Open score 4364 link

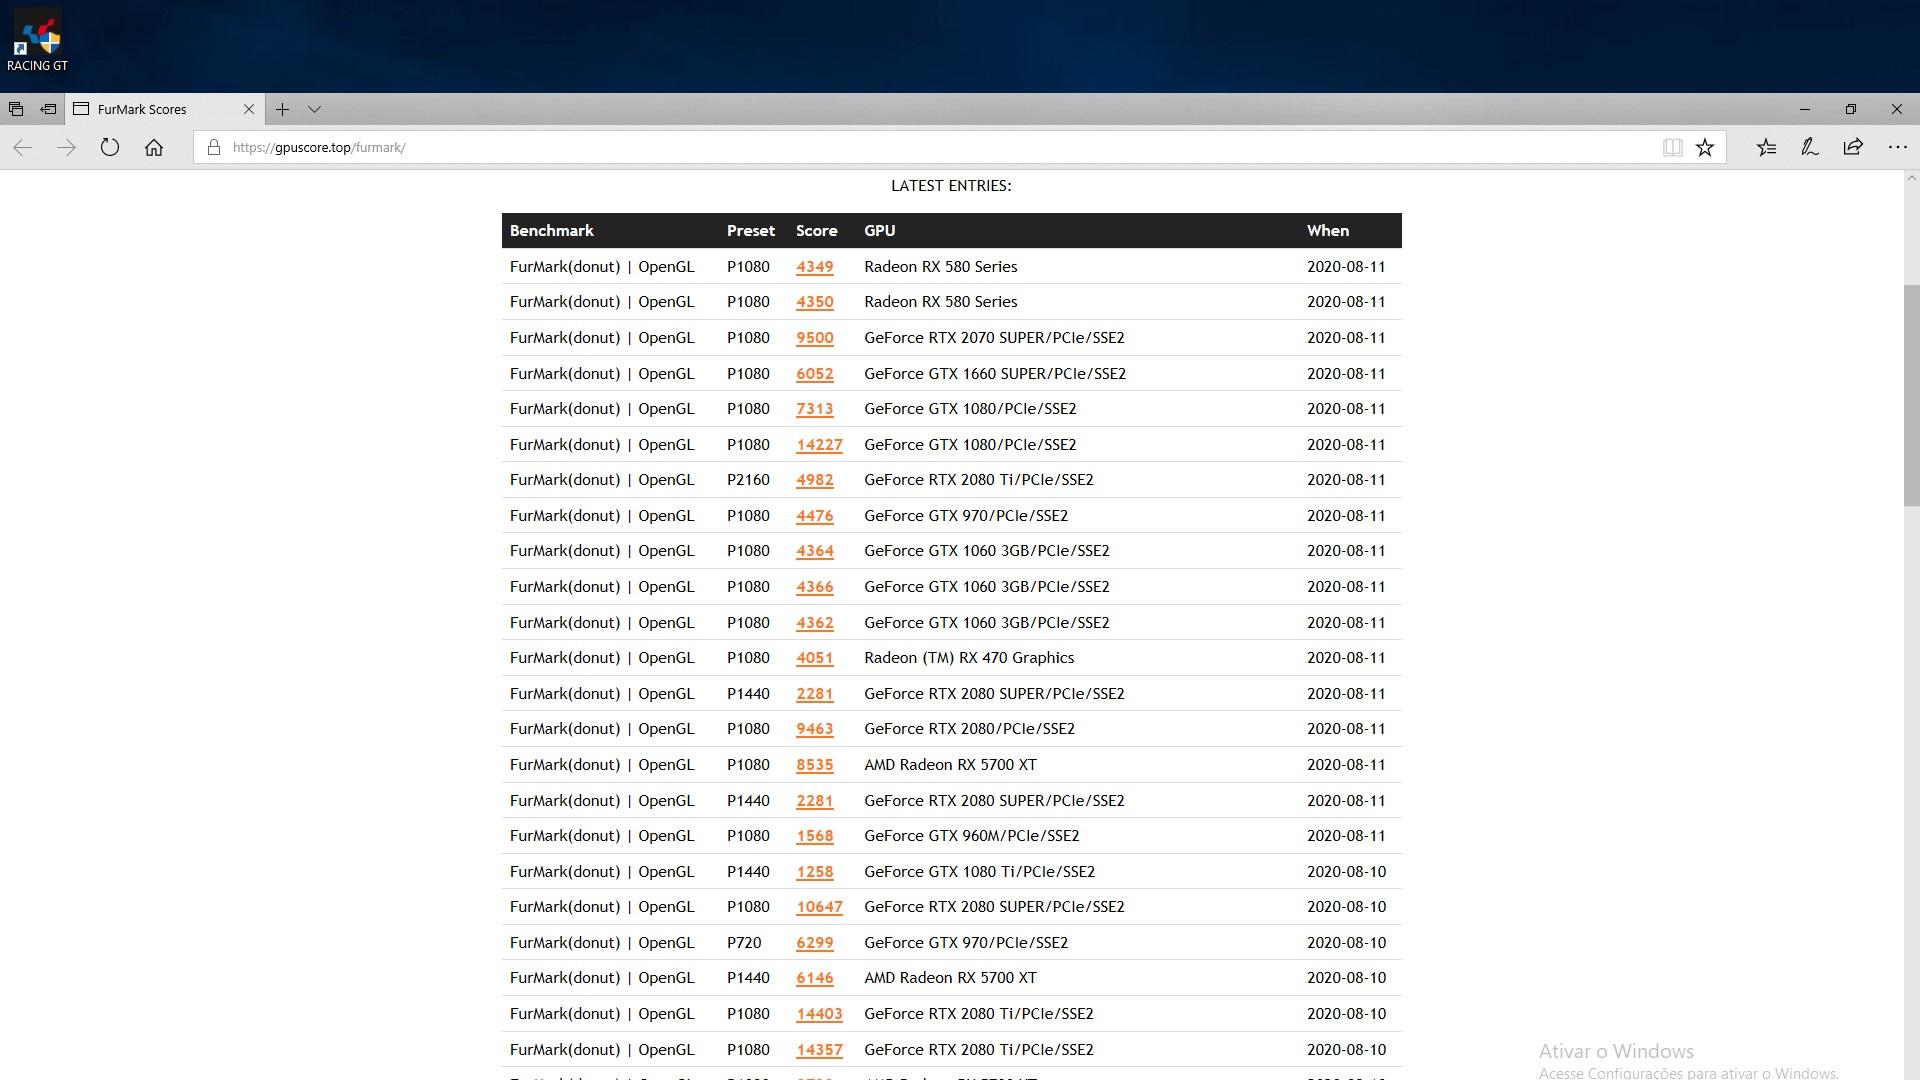(814, 551)
